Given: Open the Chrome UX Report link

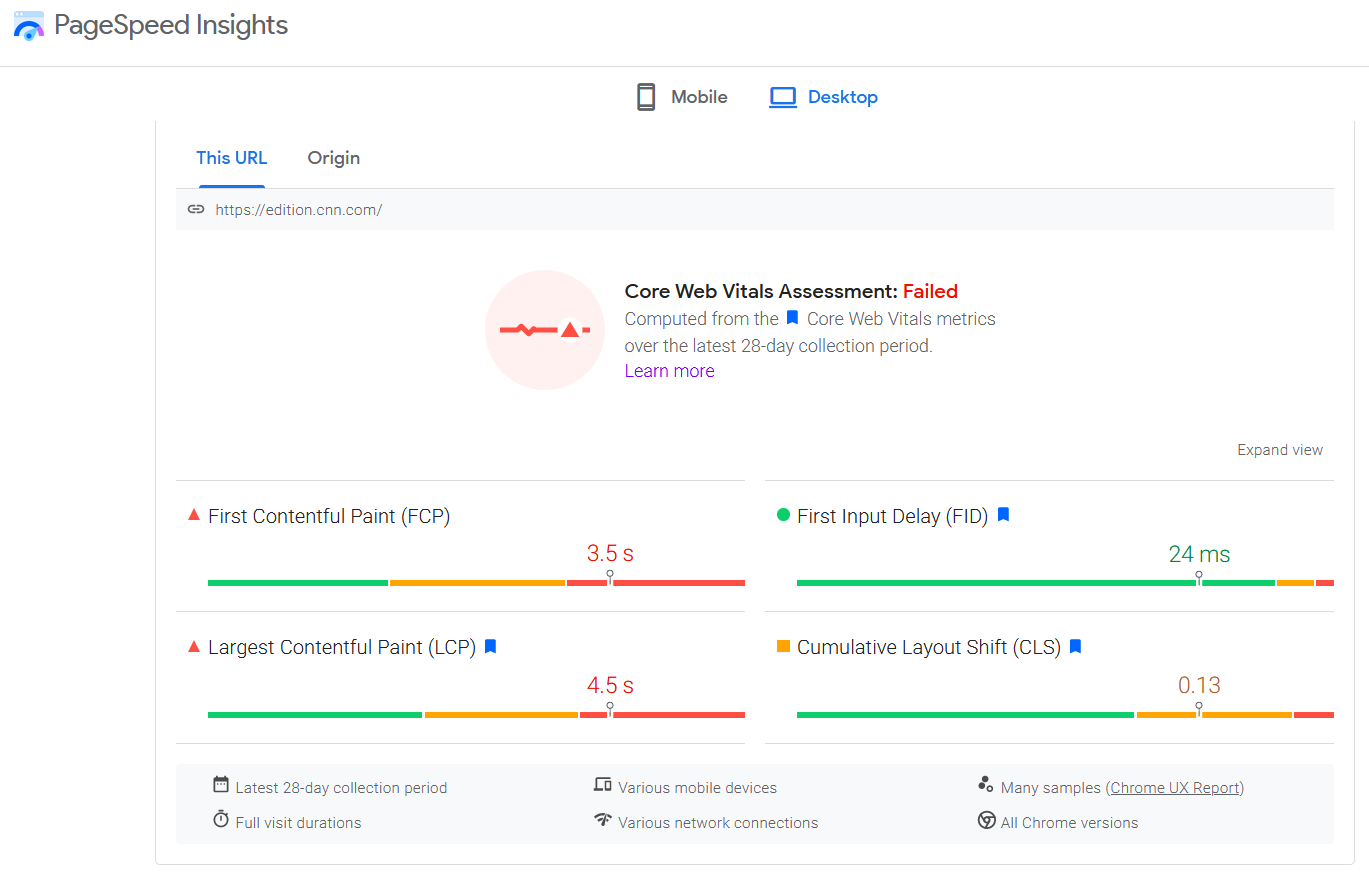Looking at the screenshot, I should point(1175,788).
